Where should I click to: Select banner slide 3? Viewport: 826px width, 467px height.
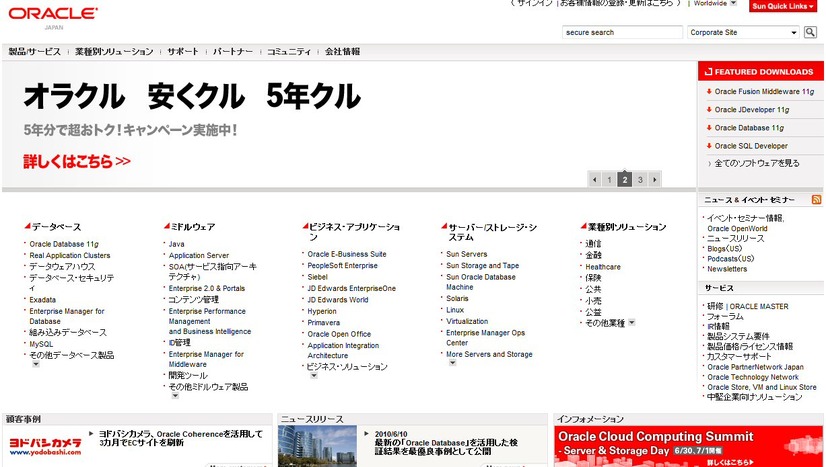click(x=640, y=180)
